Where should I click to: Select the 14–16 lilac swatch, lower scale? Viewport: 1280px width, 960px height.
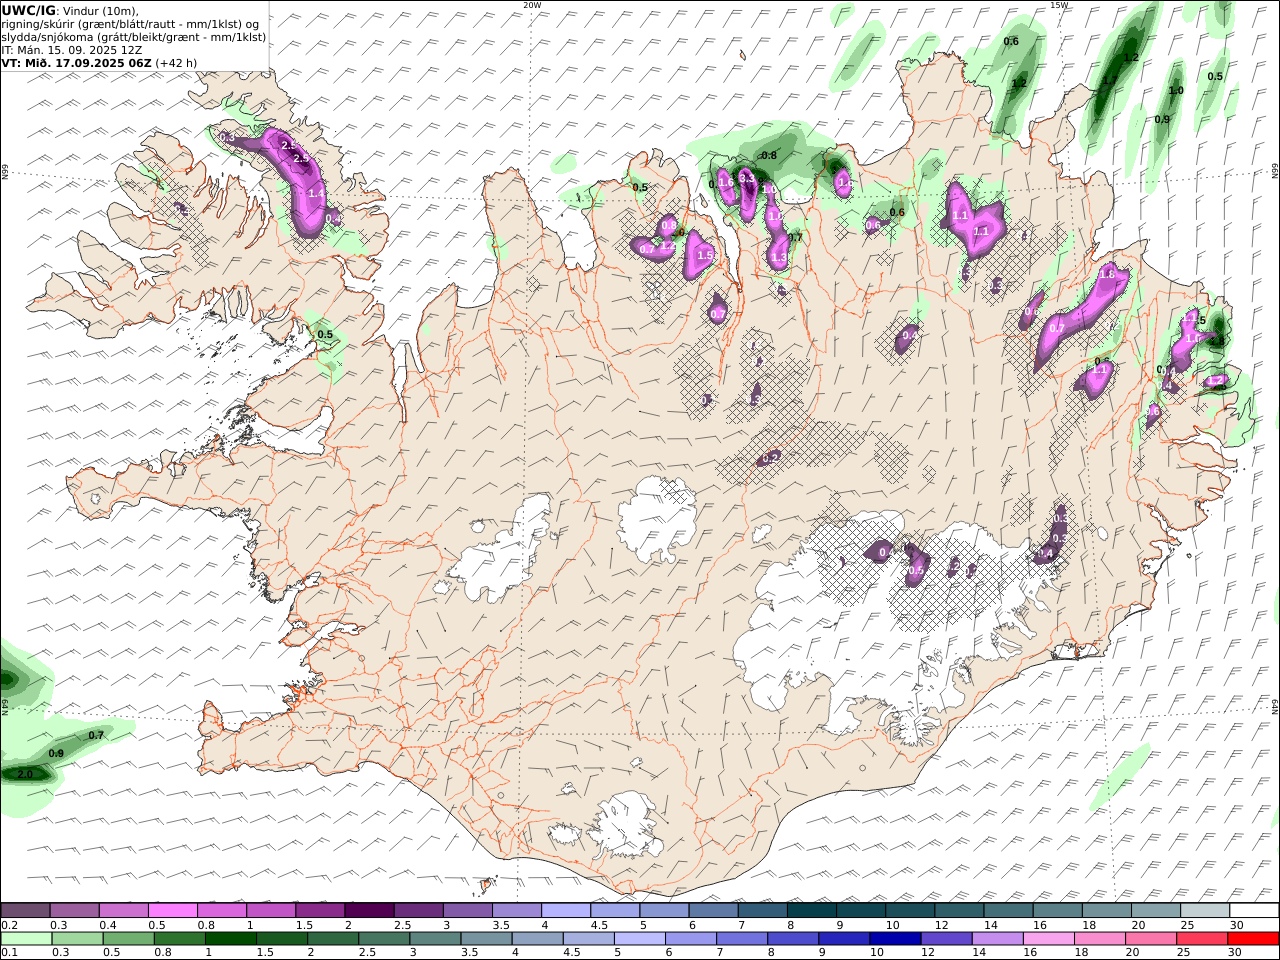tap(996, 938)
